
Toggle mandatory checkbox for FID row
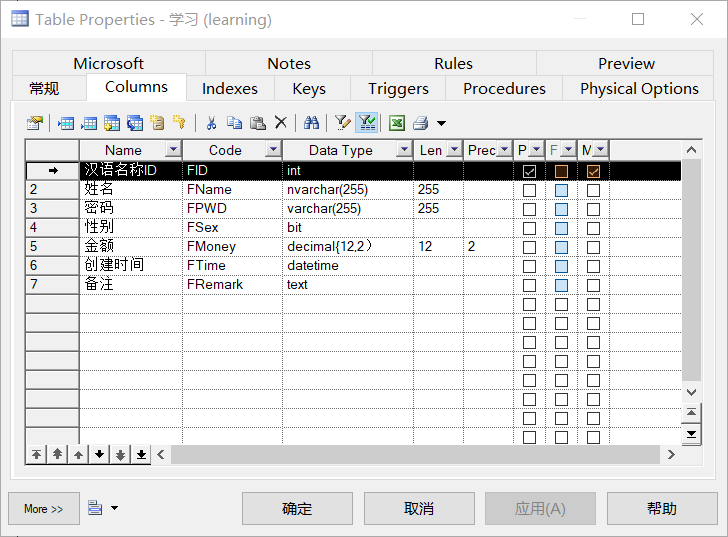(x=593, y=172)
